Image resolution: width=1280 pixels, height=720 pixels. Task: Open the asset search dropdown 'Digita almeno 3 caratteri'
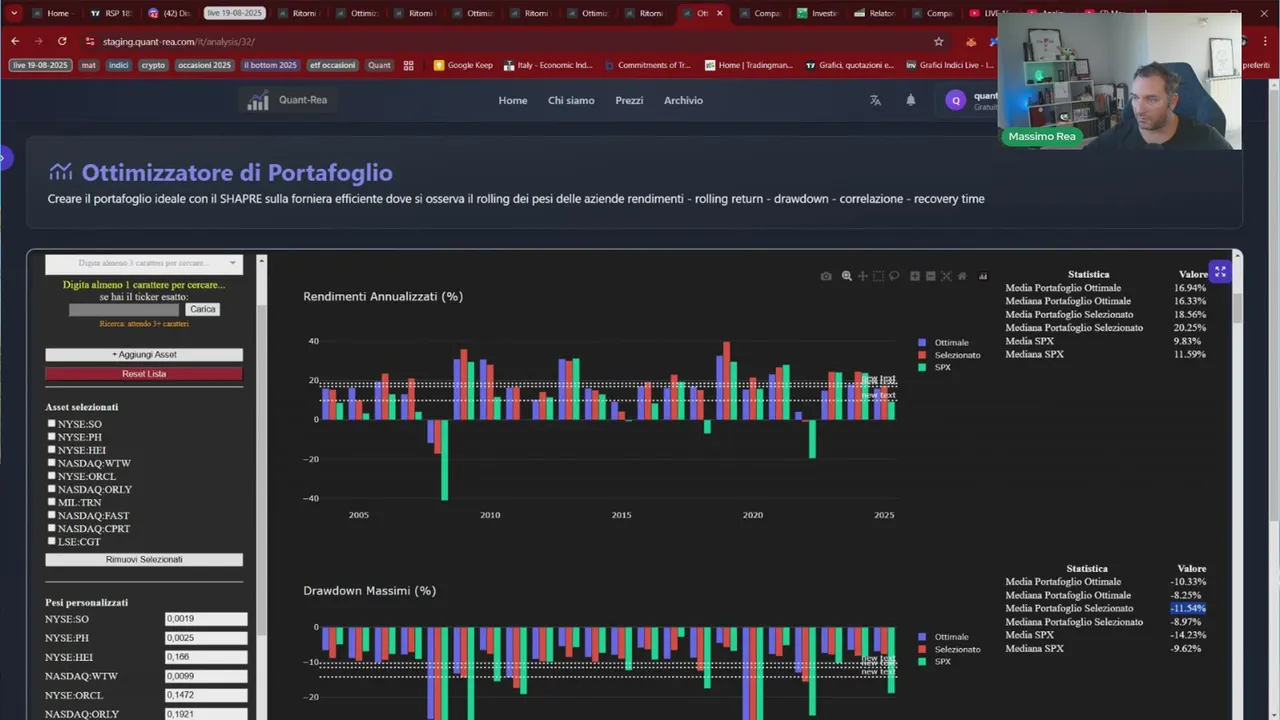tap(144, 263)
